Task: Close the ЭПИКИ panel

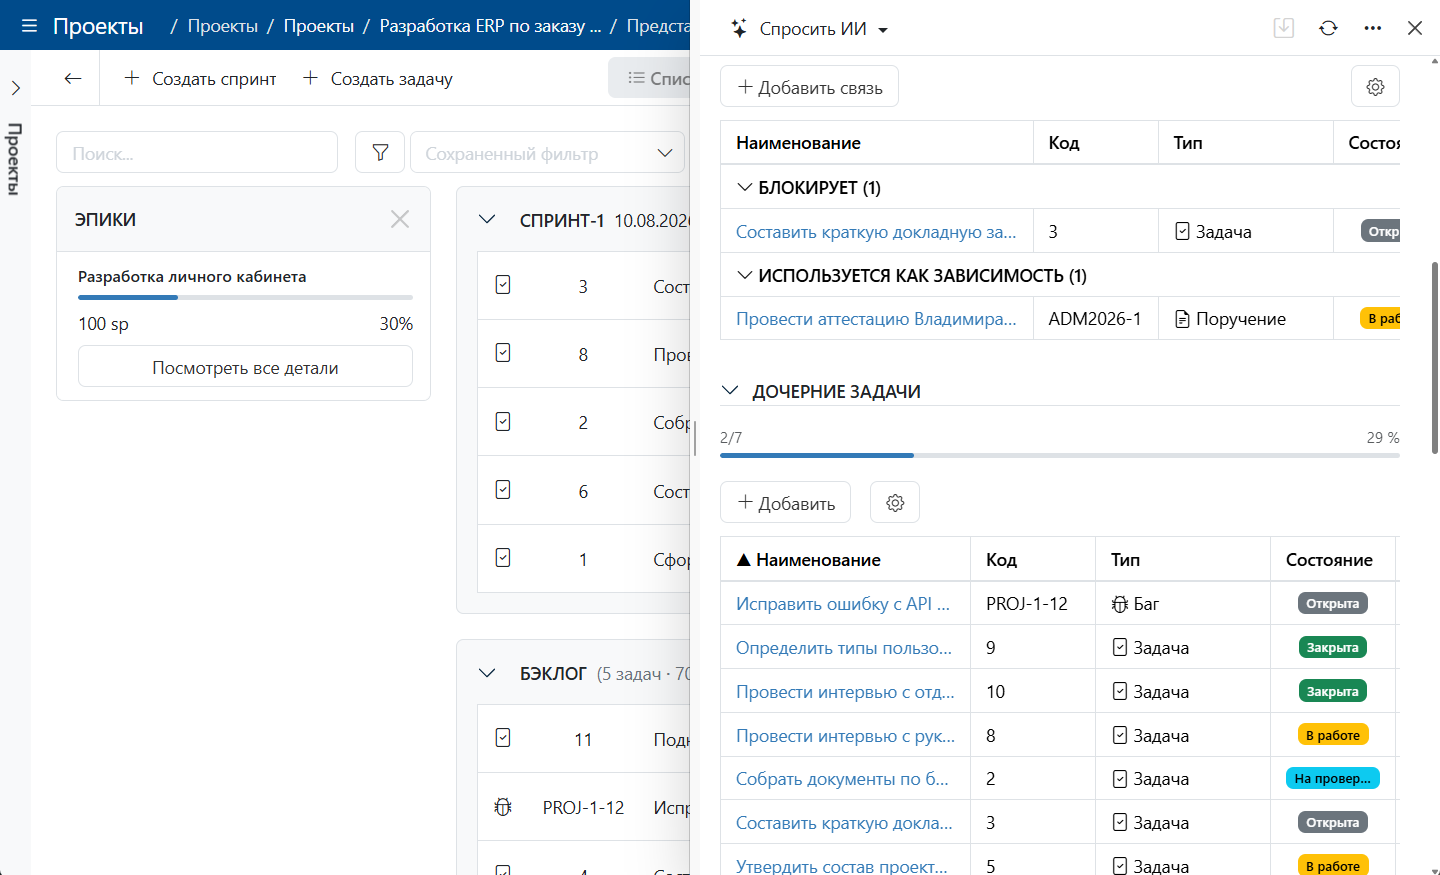Action: (x=400, y=219)
